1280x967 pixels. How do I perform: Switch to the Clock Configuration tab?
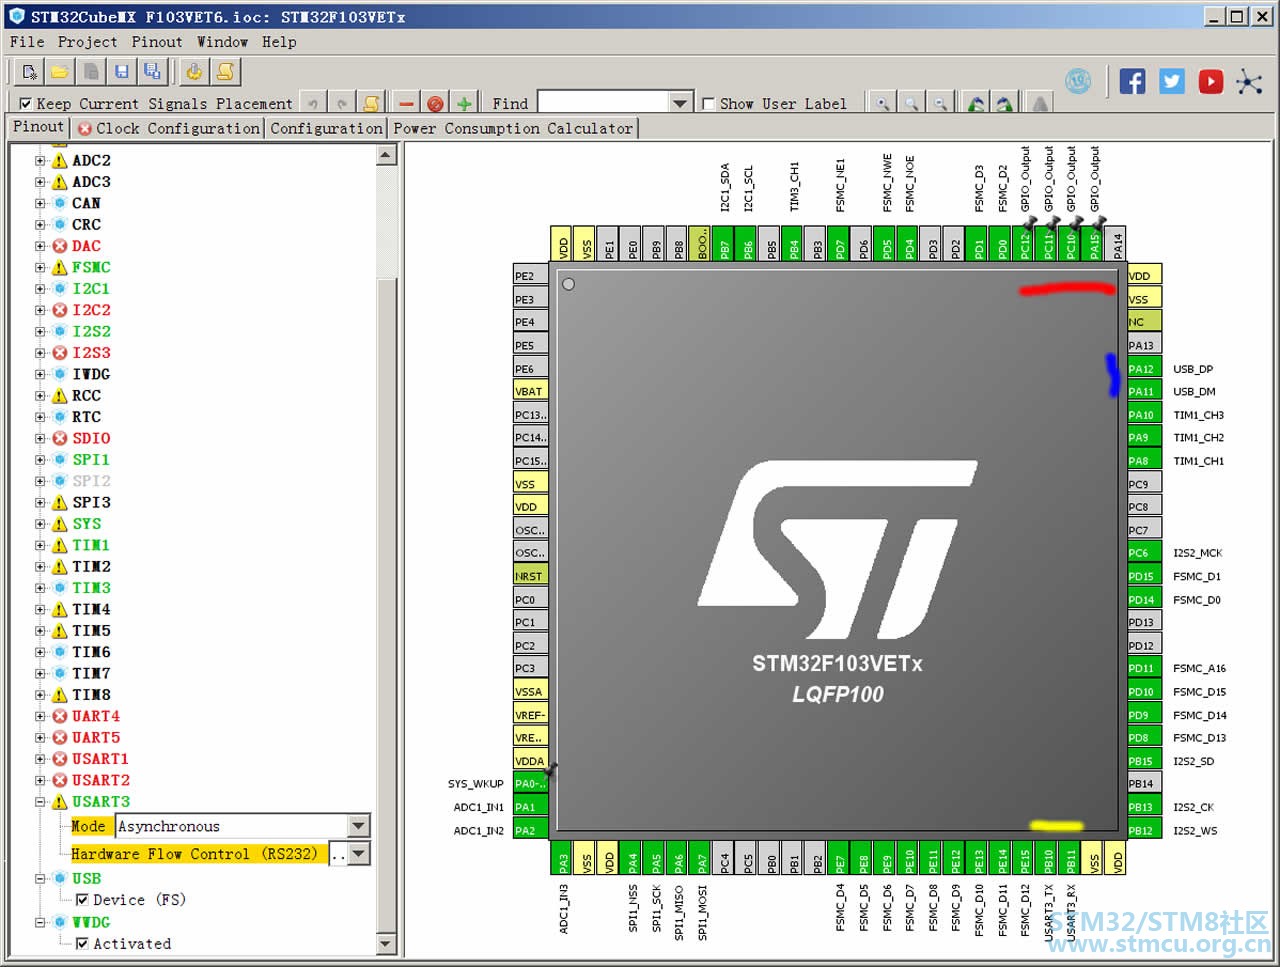click(168, 128)
